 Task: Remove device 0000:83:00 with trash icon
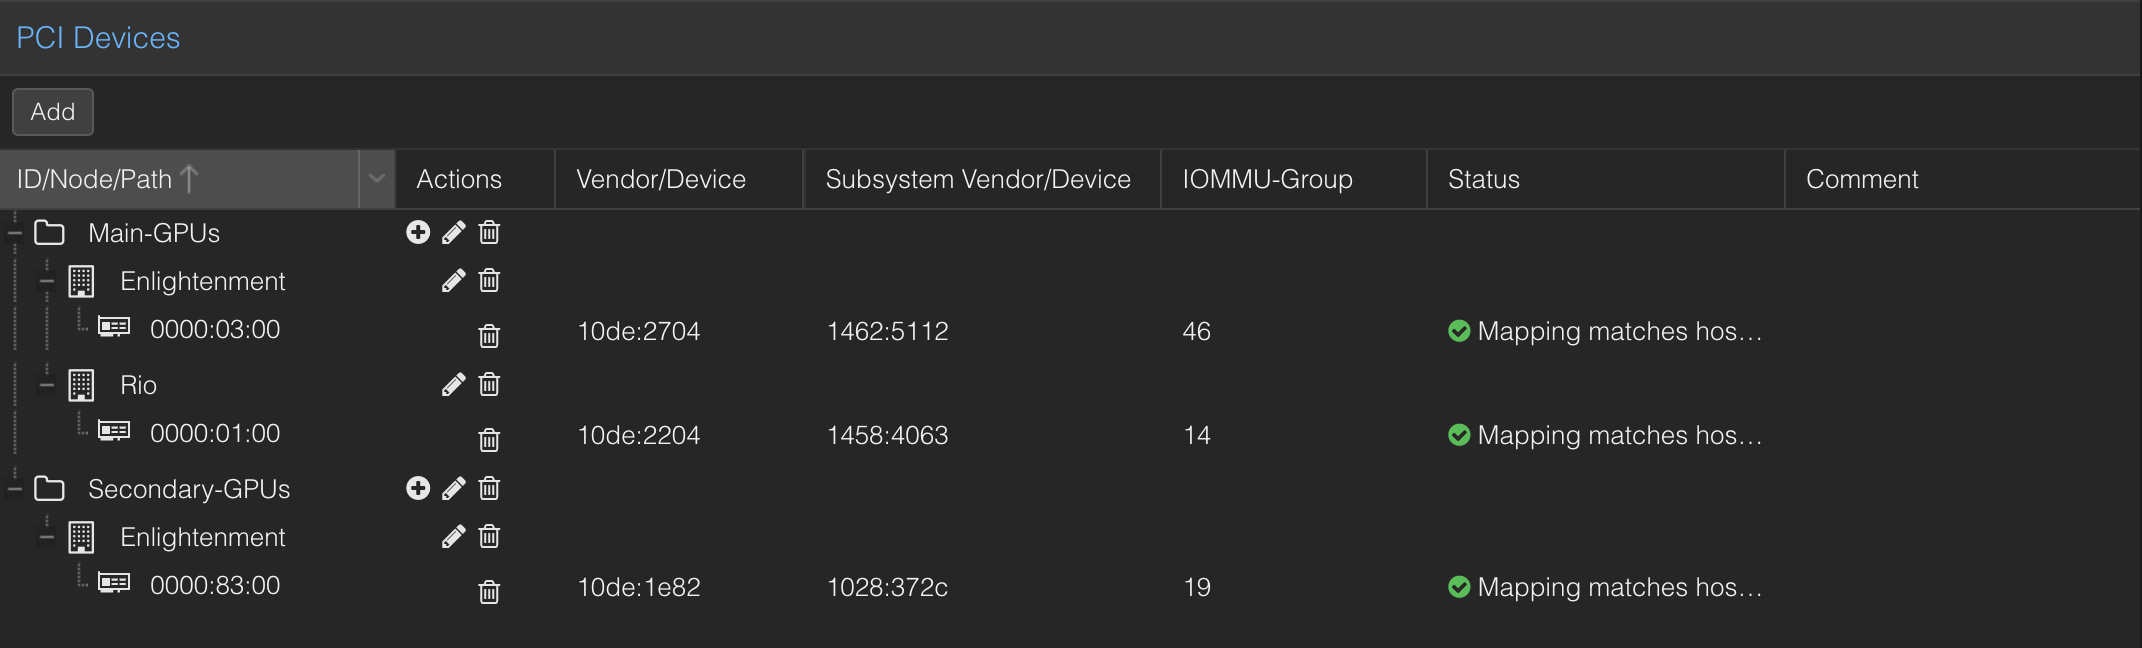[489, 591]
